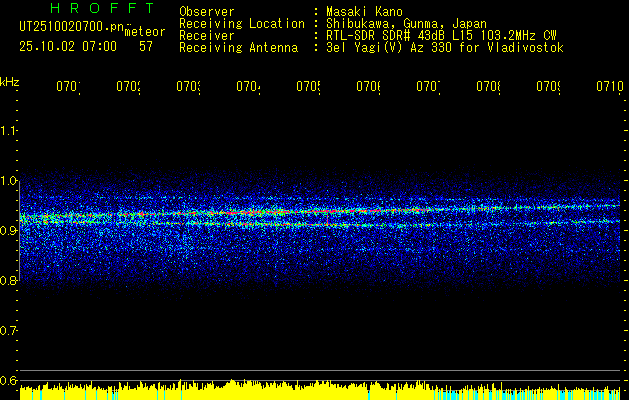Screen dimensions: 629x400
Task: Select the UT2510020700 file name
Action: click(x=72, y=27)
